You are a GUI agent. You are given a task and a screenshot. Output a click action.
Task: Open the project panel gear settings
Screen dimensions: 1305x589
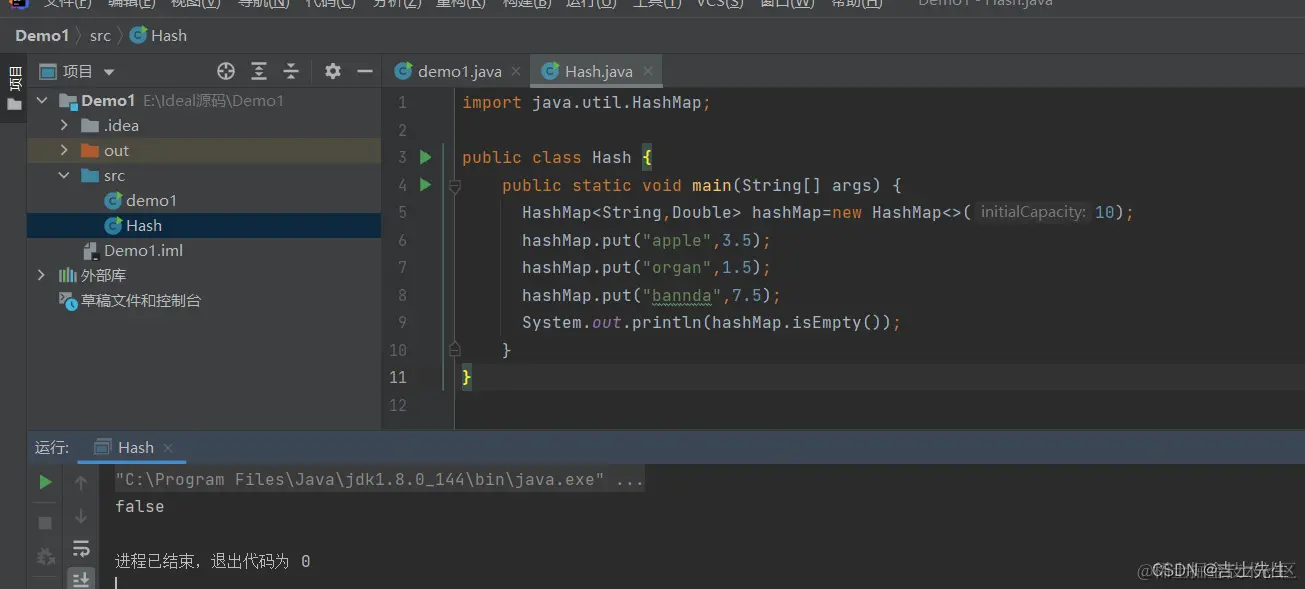click(333, 71)
